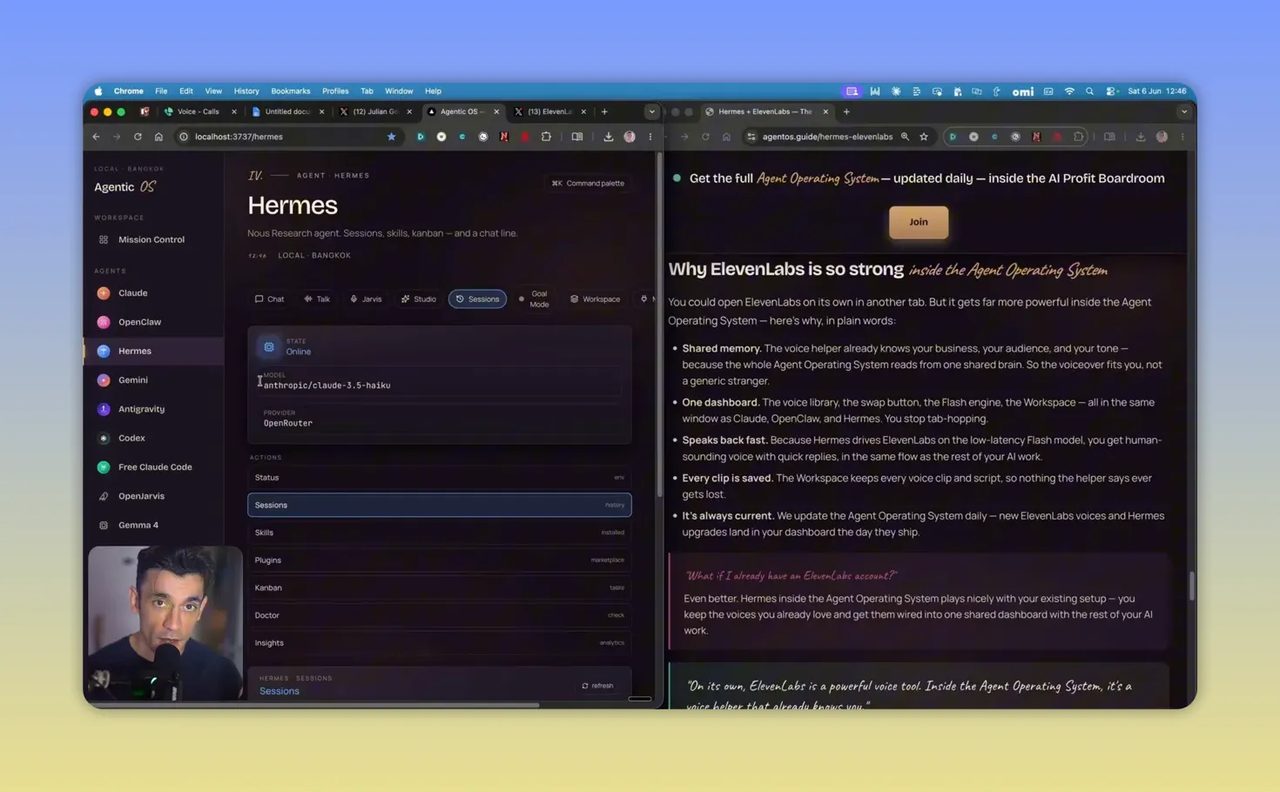Switch to the Chat tab
This screenshot has width=1280, height=792.
269,299
